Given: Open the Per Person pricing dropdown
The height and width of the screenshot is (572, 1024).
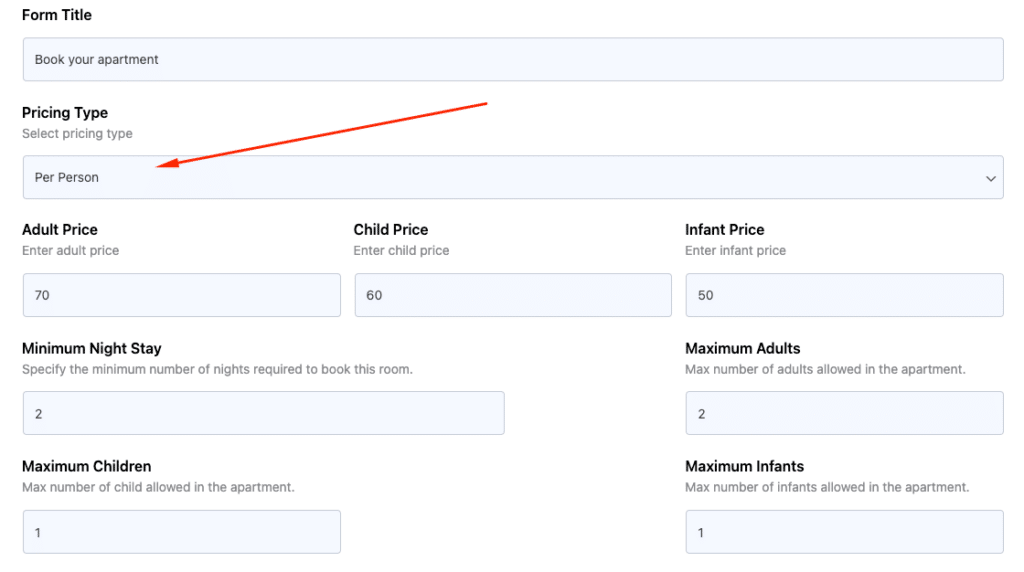Looking at the screenshot, I should (x=513, y=177).
